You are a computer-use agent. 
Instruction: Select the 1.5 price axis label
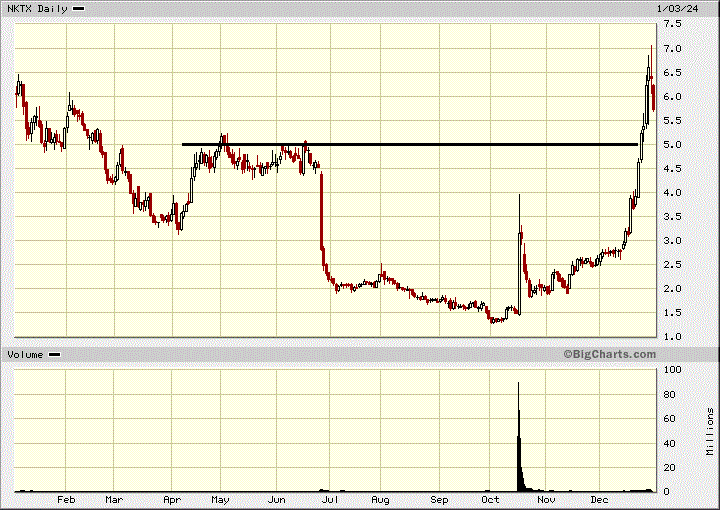coord(672,313)
